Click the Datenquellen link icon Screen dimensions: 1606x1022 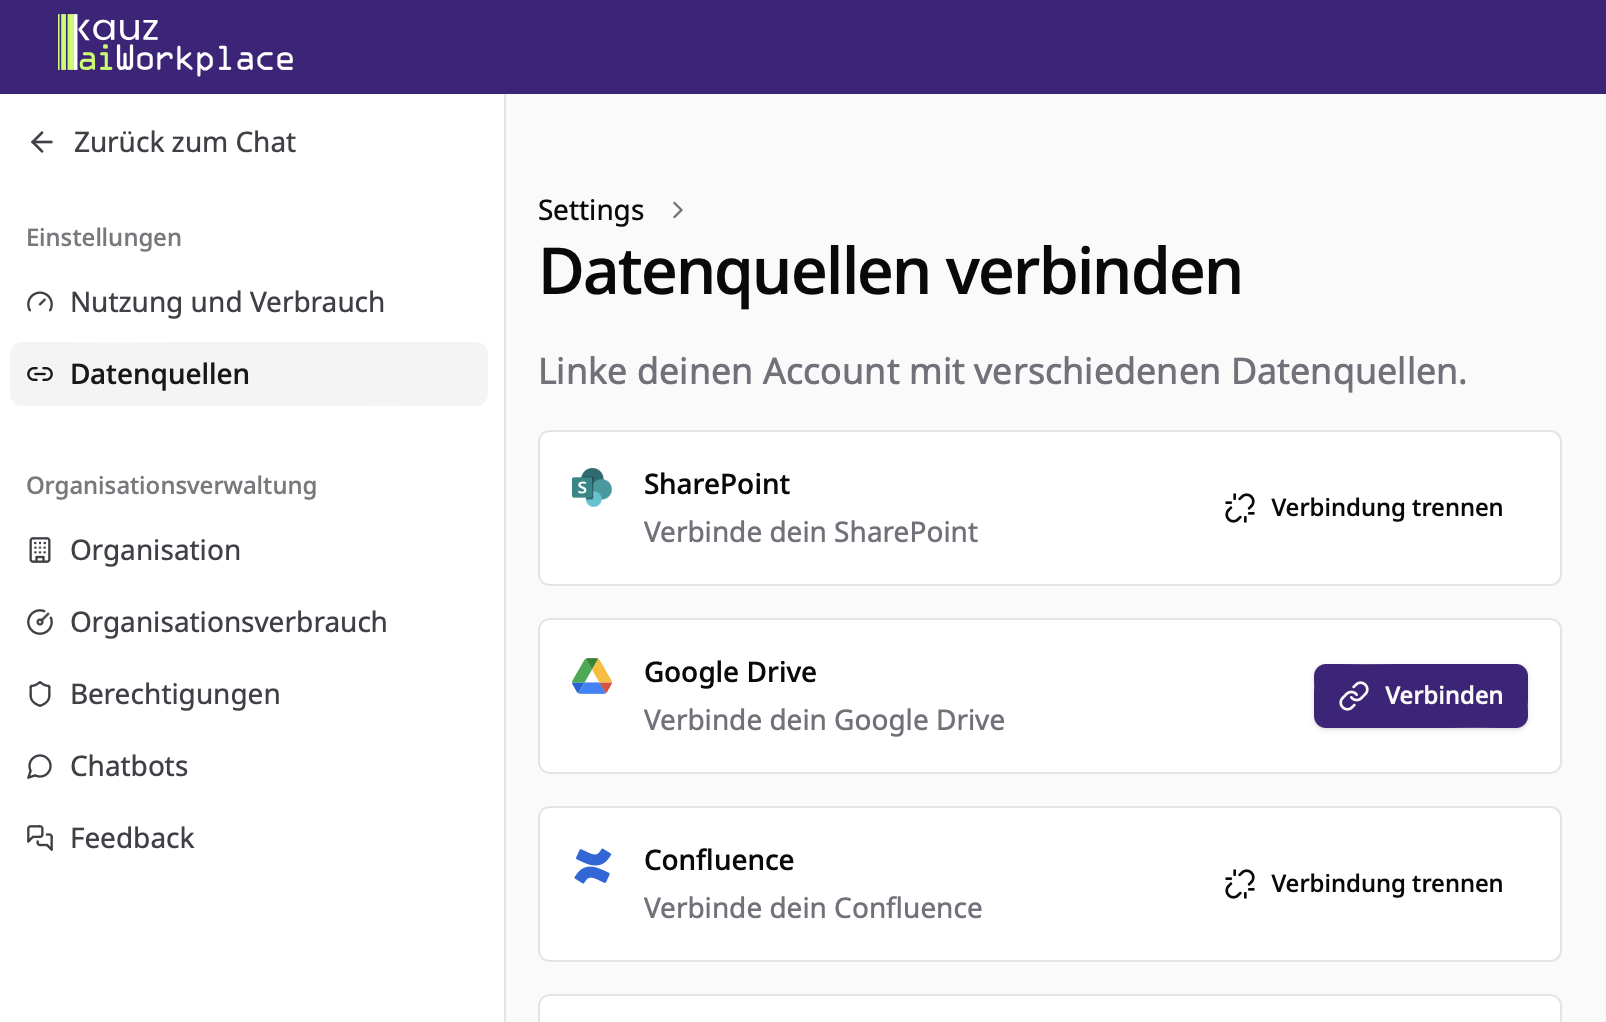click(40, 374)
